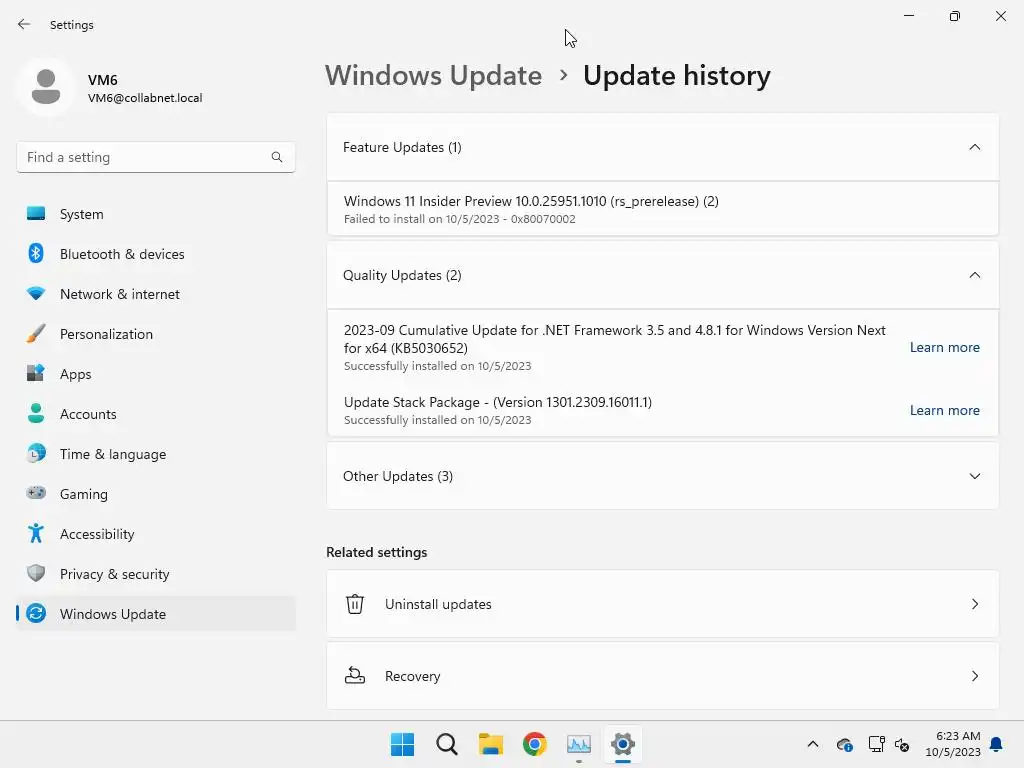Image resolution: width=1024 pixels, height=768 pixels.
Task: Click the OneDrive cloud icon in tray
Action: click(844, 744)
